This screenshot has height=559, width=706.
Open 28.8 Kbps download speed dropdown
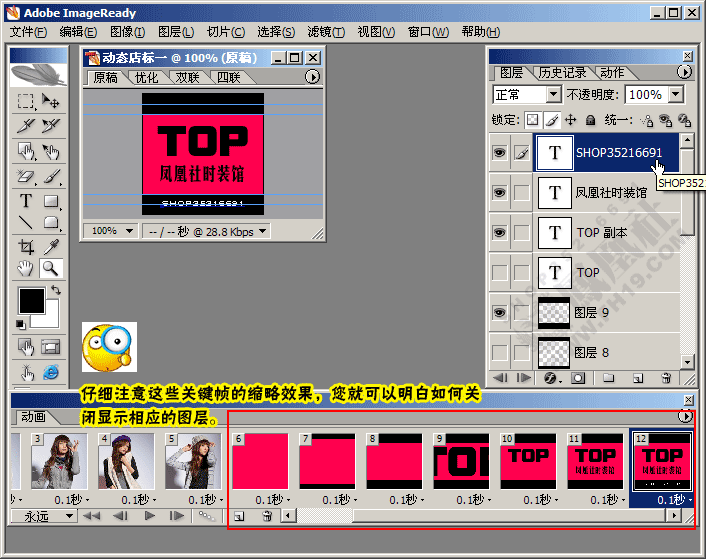click(x=262, y=231)
